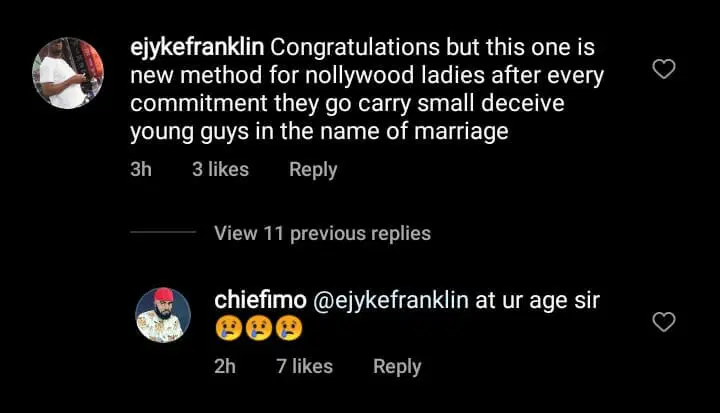Reply to chiefimo's comment
Screen dimensions: 720x413
(x=397, y=366)
